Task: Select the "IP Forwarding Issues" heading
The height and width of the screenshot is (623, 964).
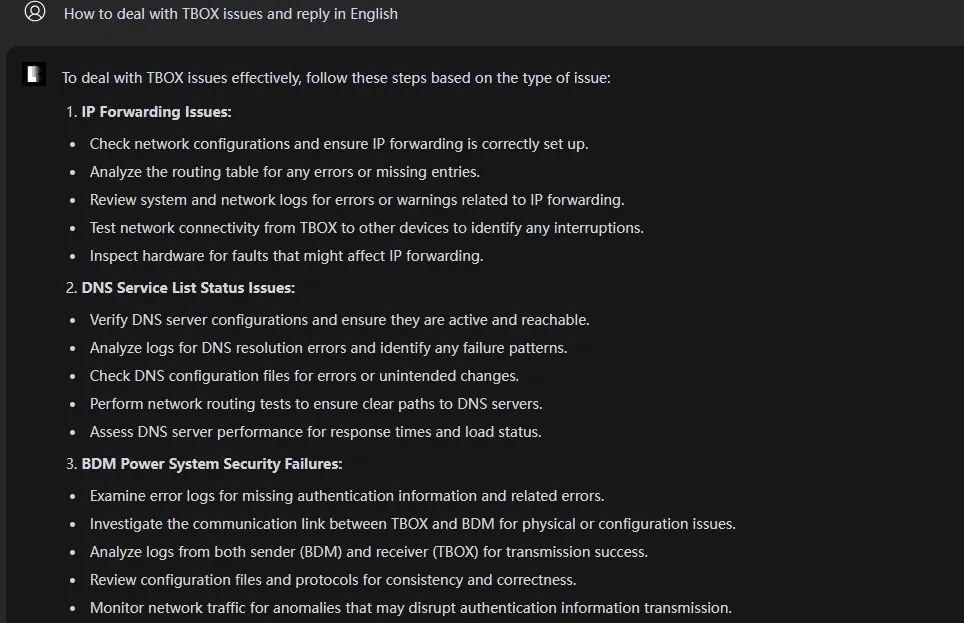Action: point(156,112)
